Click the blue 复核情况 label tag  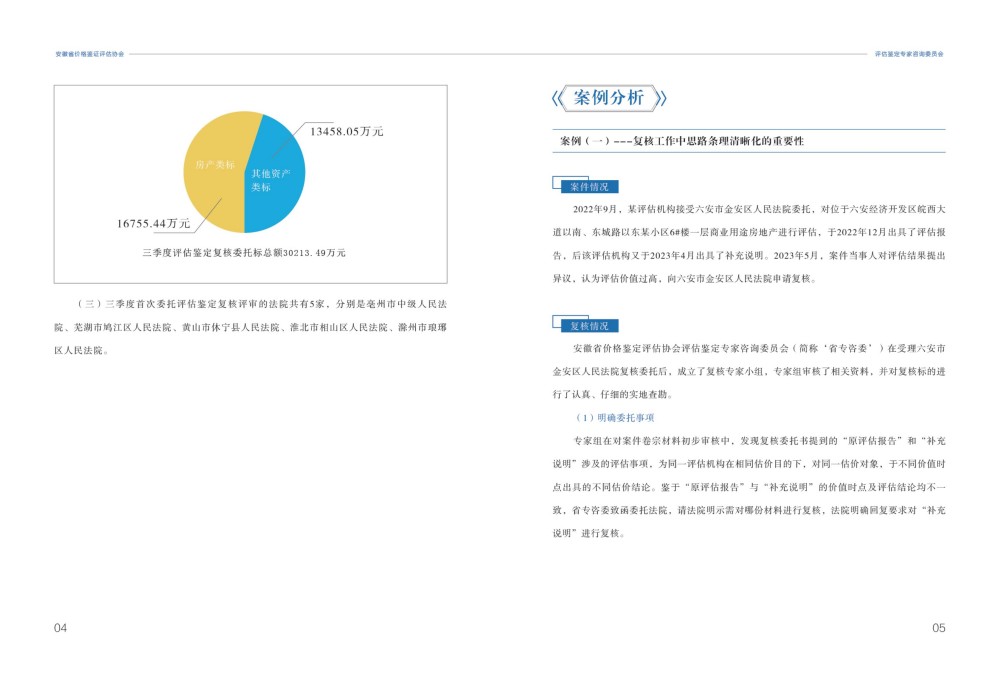589,326
